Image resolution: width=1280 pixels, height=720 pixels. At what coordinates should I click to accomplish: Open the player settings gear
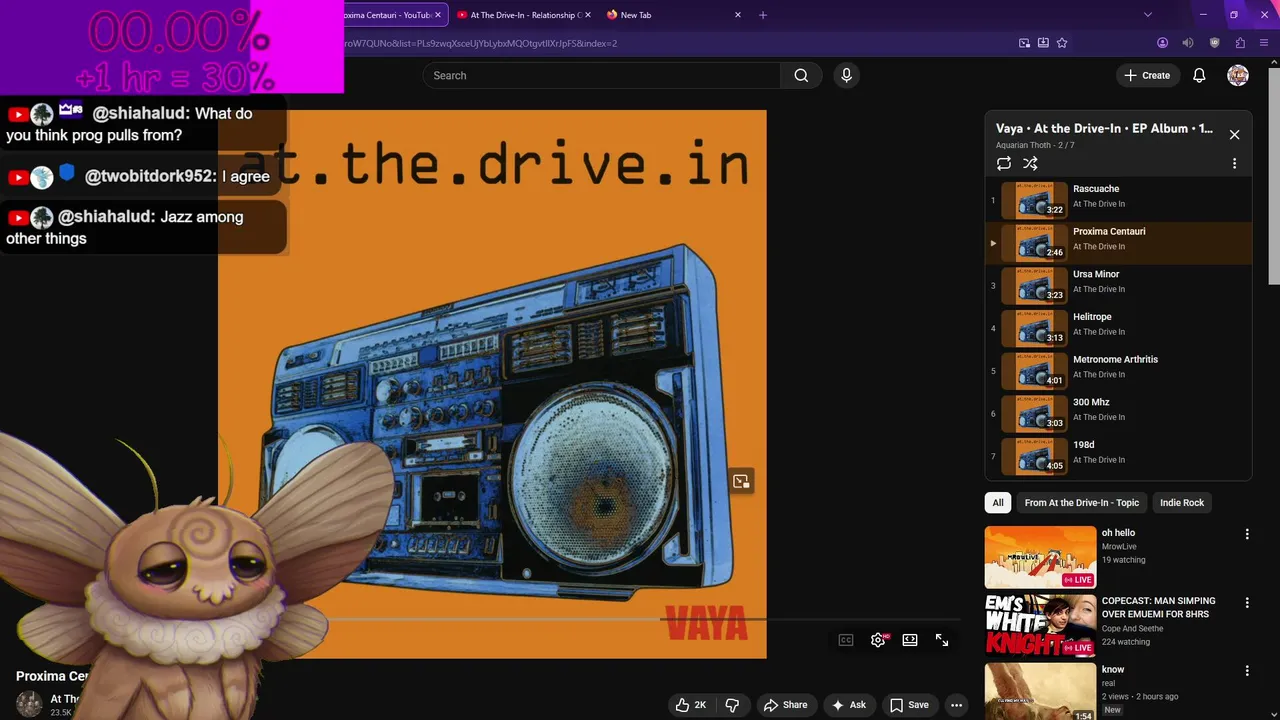click(x=878, y=640)
